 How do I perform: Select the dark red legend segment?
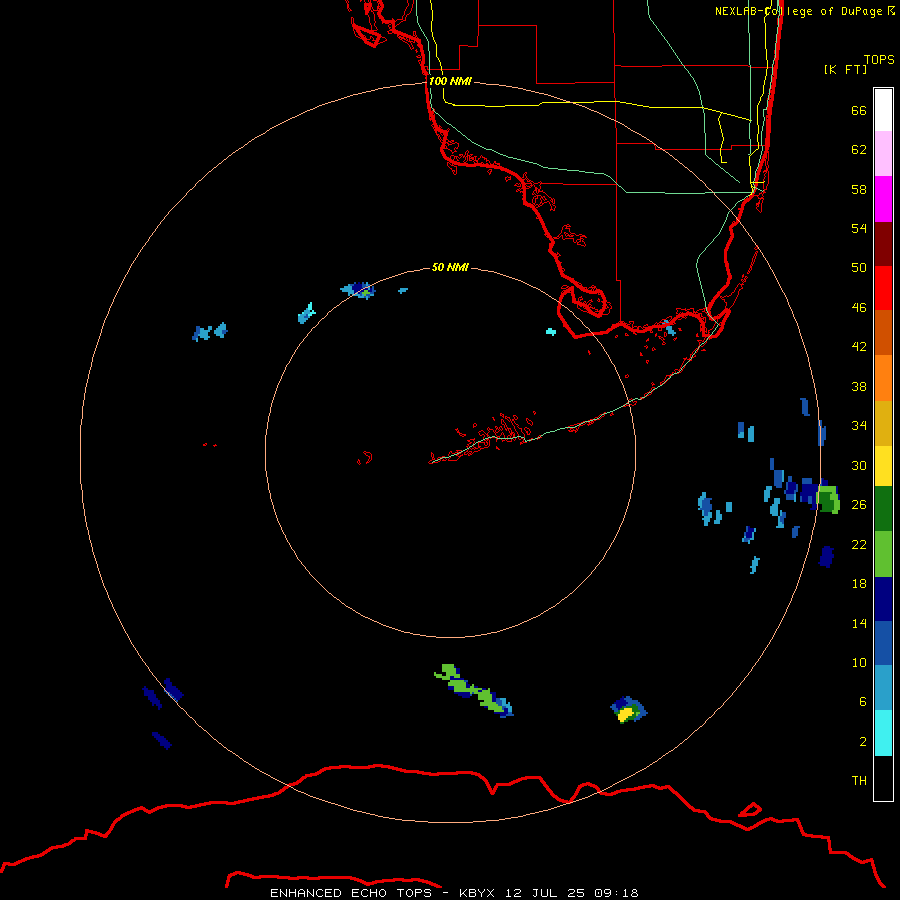[x=883, y=243]
